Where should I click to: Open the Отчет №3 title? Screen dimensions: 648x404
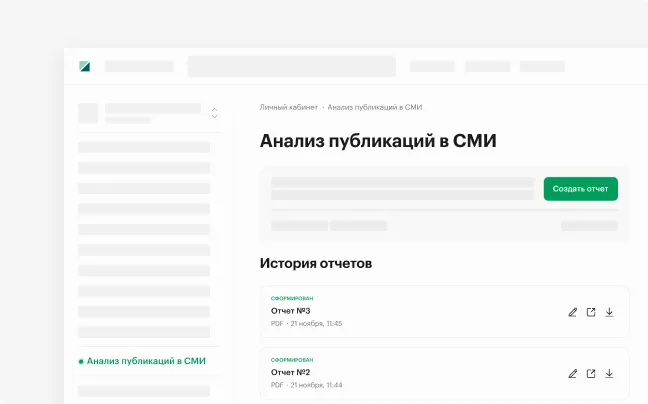291,311
